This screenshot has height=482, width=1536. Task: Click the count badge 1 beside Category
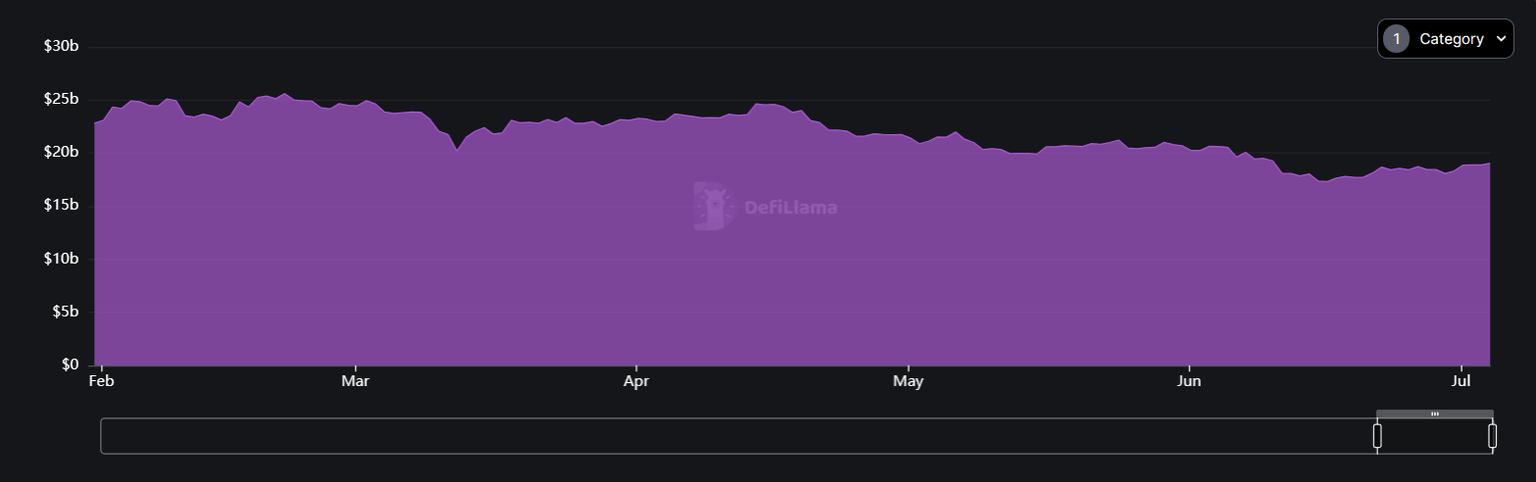1396,39
